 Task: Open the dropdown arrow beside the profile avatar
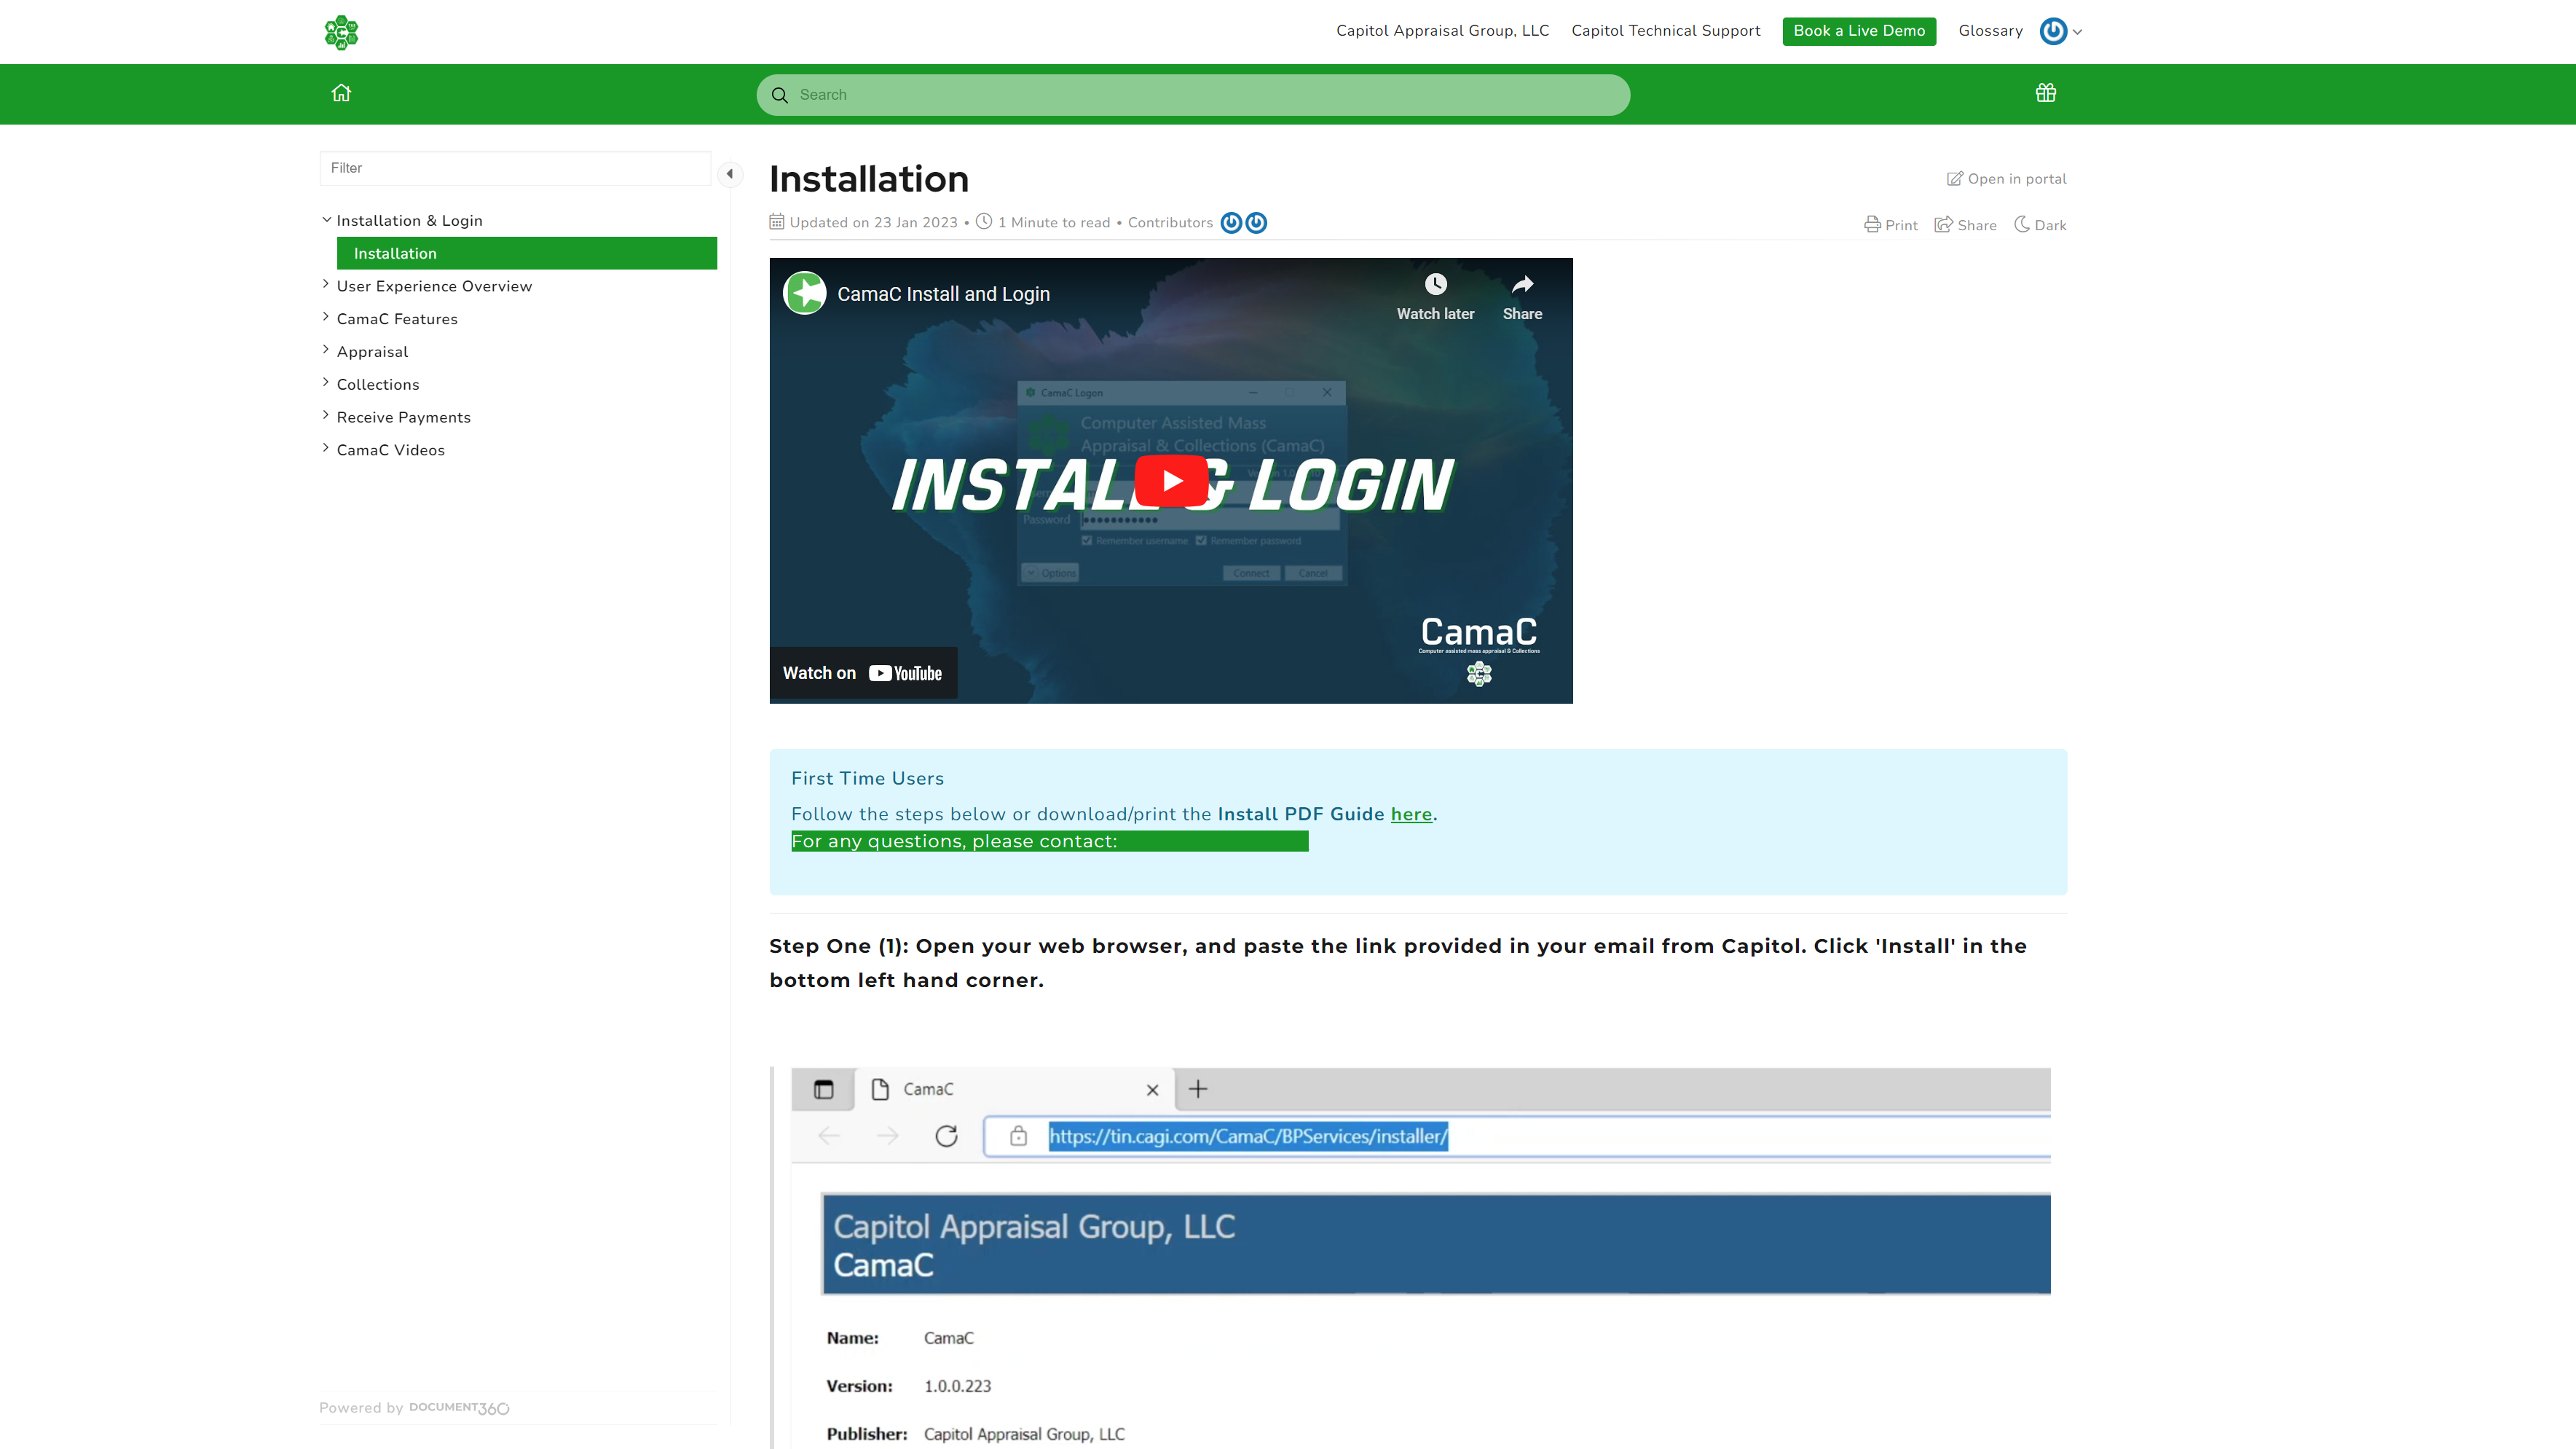pos(2077,32)
